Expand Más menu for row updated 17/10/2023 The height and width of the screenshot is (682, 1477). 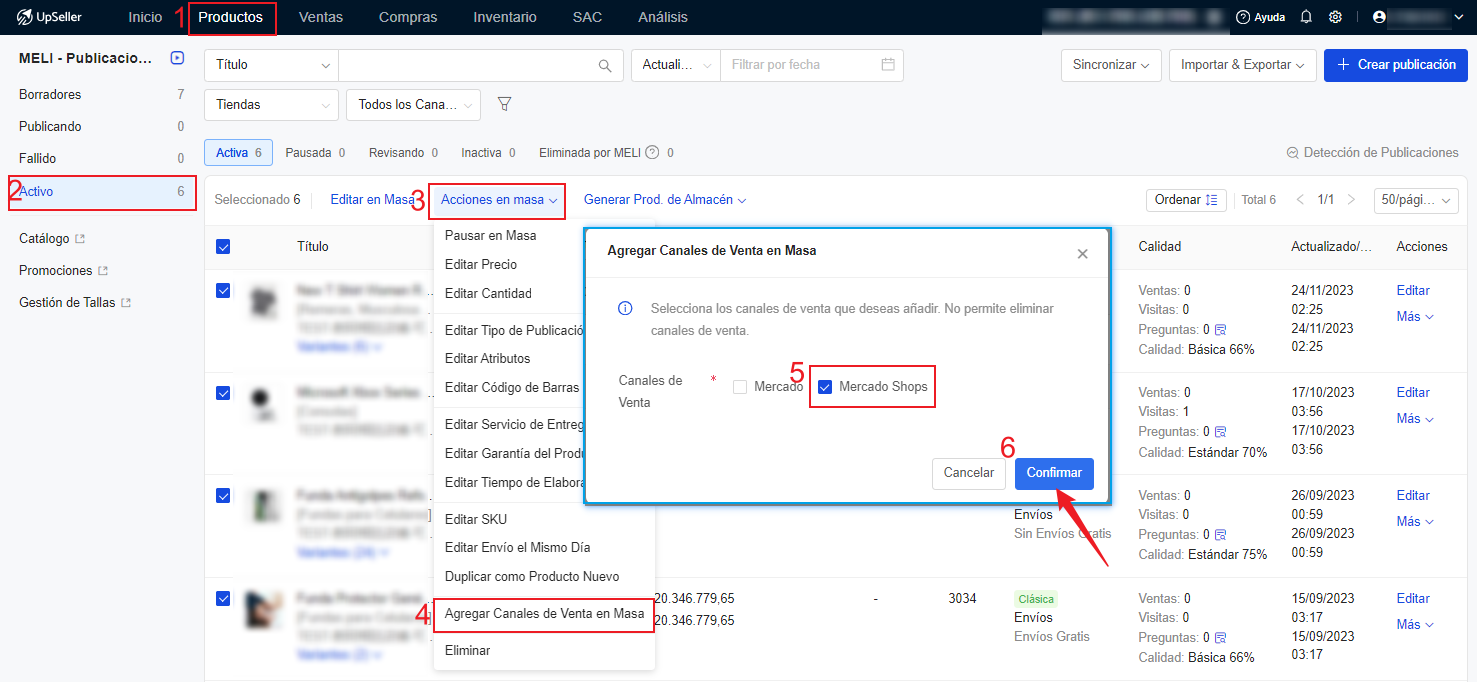click(x=1415, y=419)
